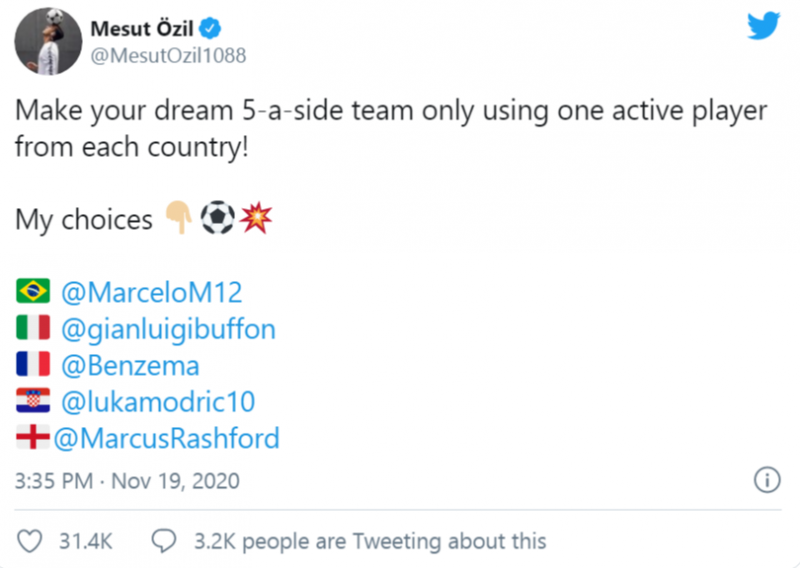Open the @lukamodric10 mention

coord(158,402)
